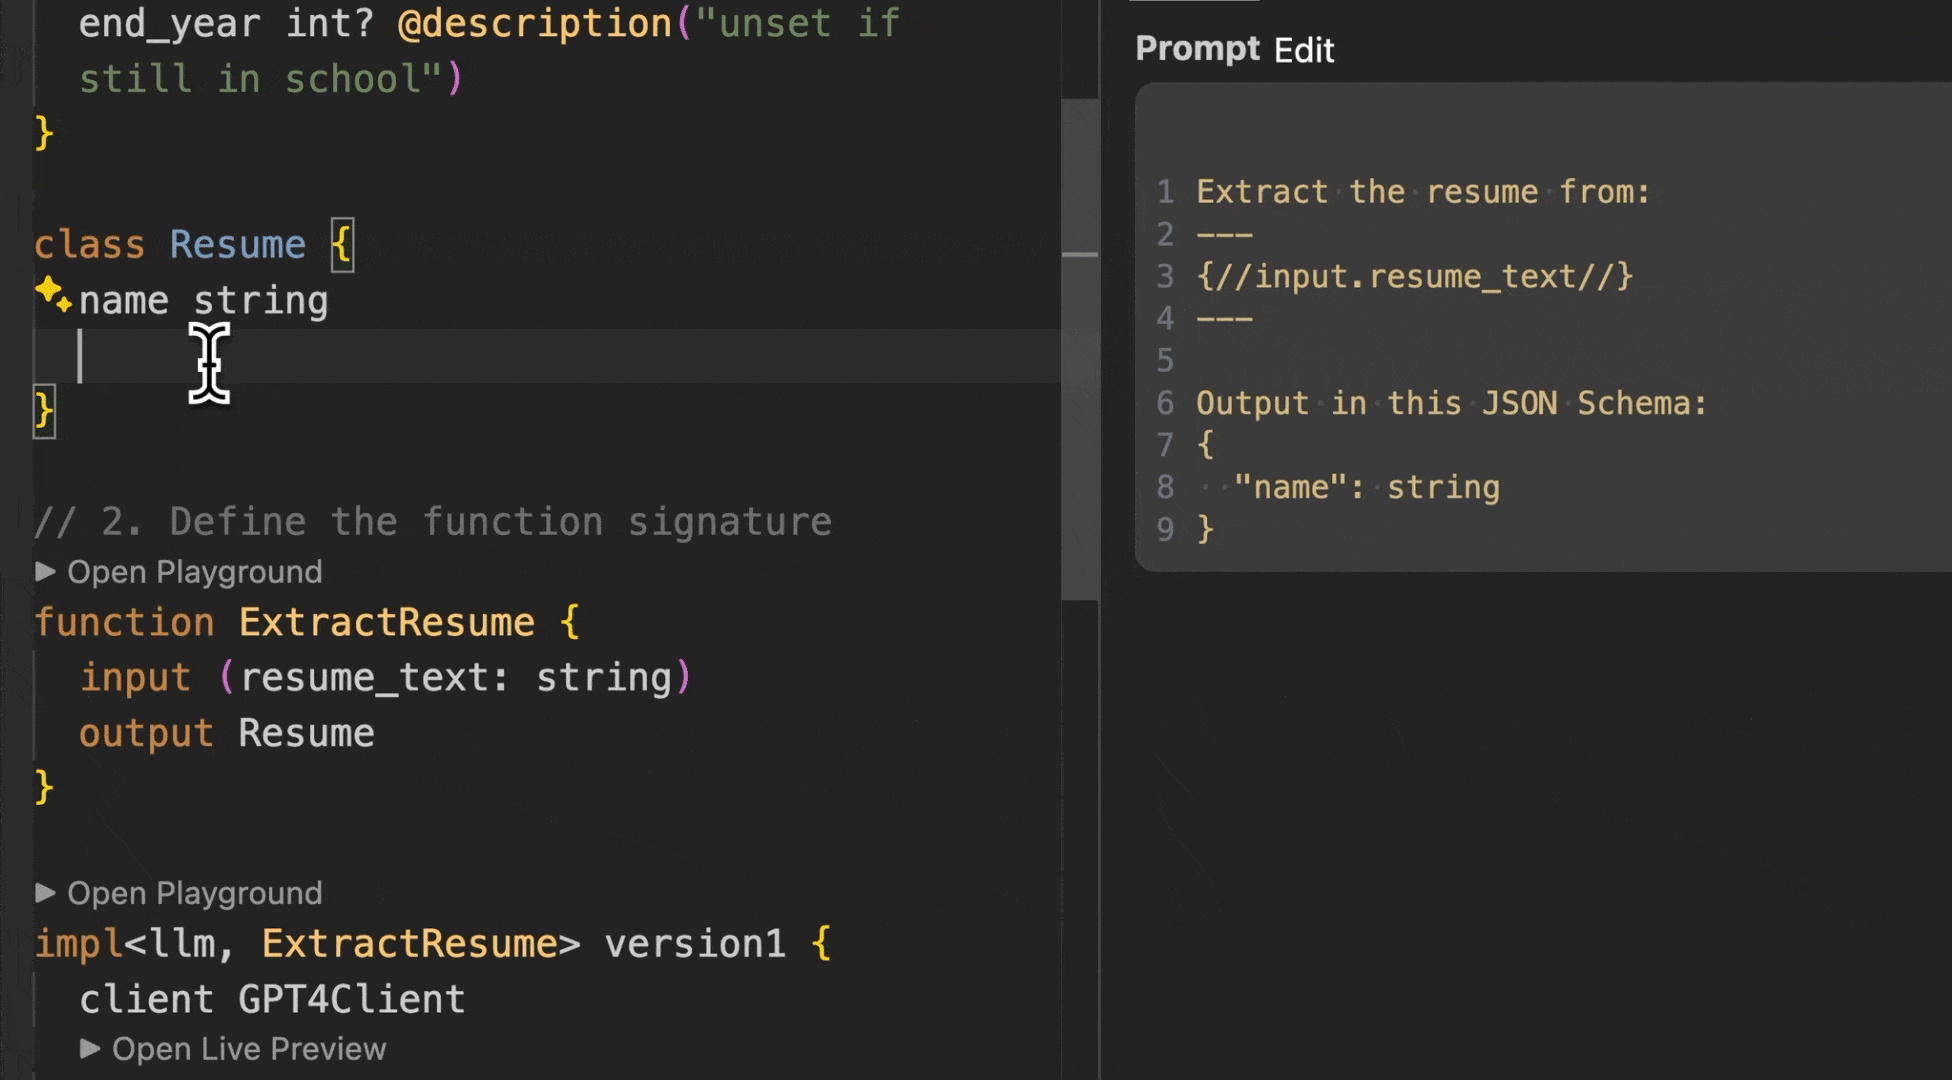1952x1080 pixels.
Task: Click play triangle above impl version1 line
Action: pyautogui.click(x=45, y=892)
